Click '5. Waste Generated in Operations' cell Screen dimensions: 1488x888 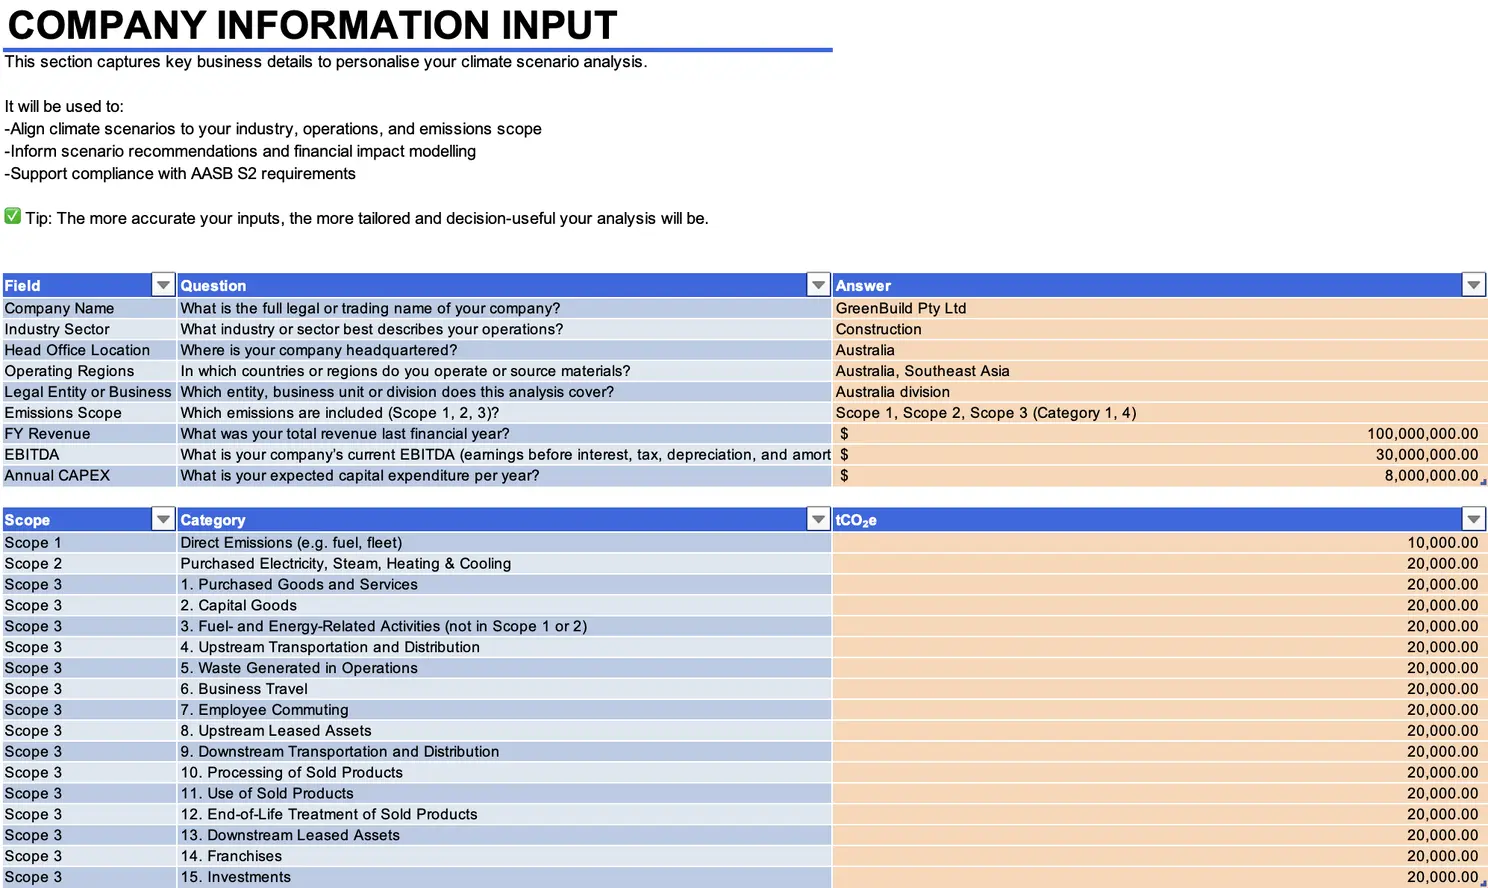[x=504, y=668]
